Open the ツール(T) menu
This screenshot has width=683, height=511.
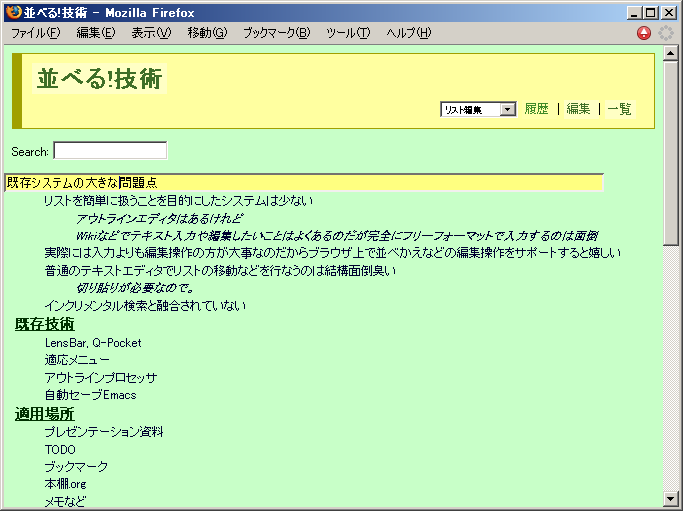[348, 33]
